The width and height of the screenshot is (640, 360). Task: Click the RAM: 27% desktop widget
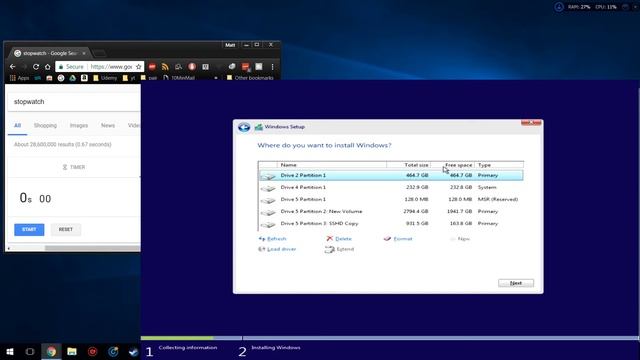point(579,7)
